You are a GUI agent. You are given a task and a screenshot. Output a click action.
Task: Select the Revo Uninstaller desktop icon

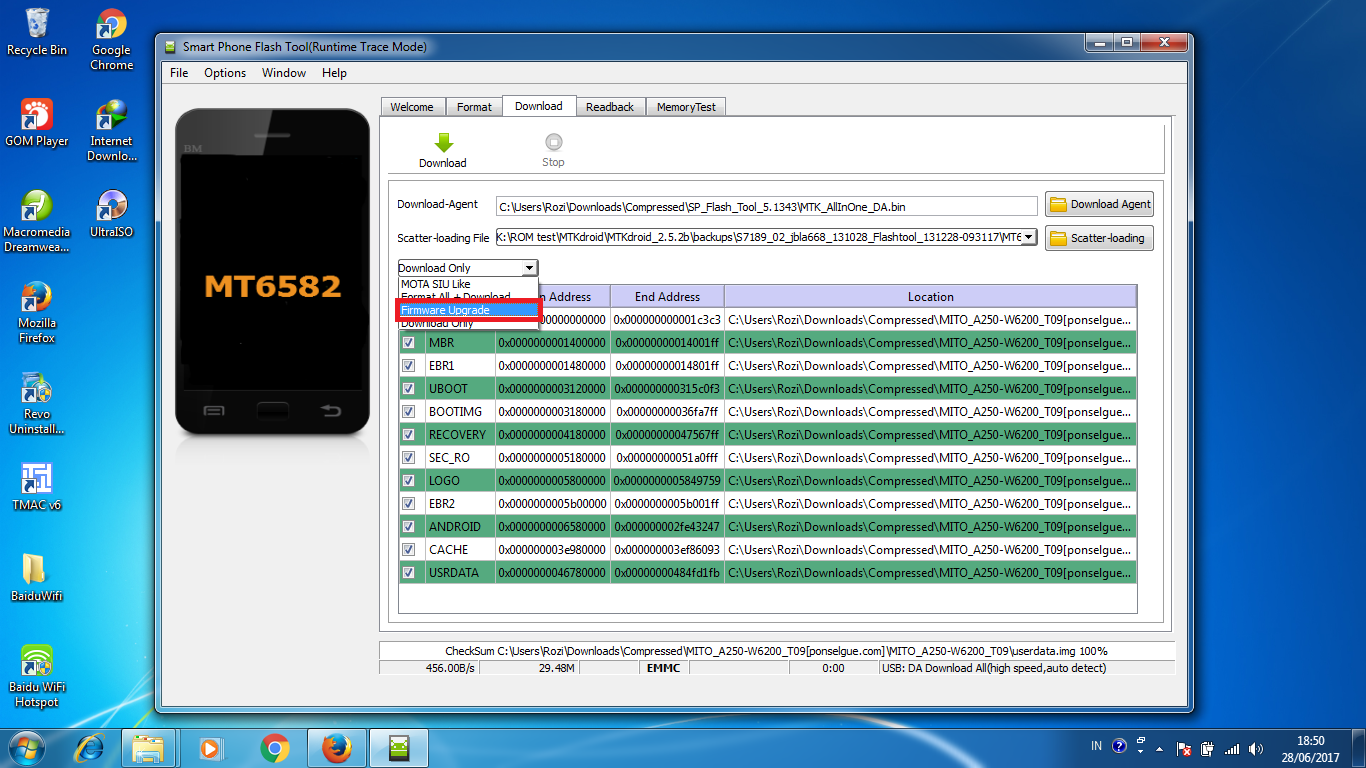37,403
